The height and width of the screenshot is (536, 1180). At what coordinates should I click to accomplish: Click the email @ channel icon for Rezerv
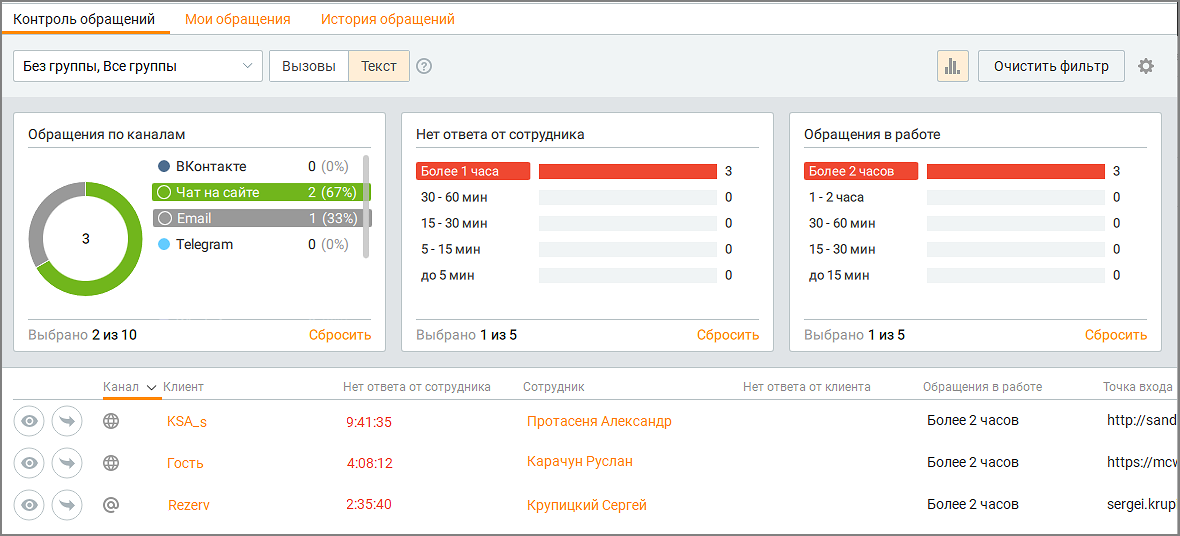[111, 505]
